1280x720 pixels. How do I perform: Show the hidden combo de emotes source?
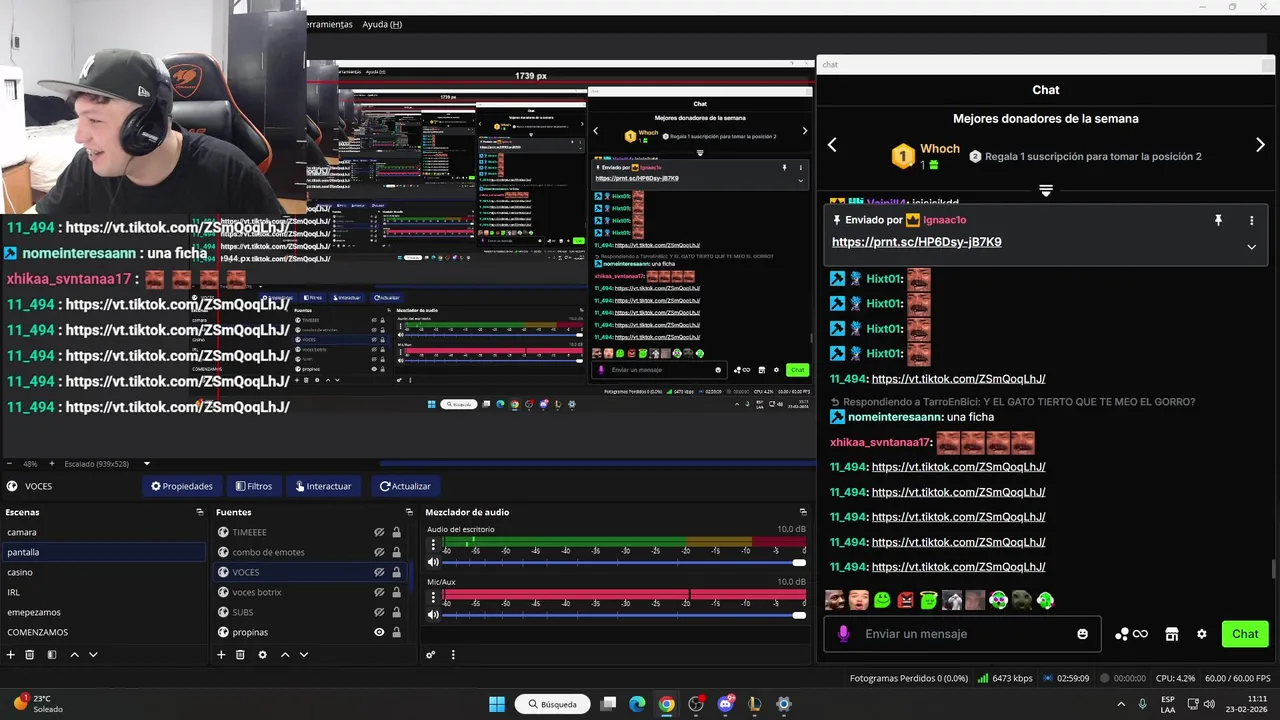(x=379, y=552)
